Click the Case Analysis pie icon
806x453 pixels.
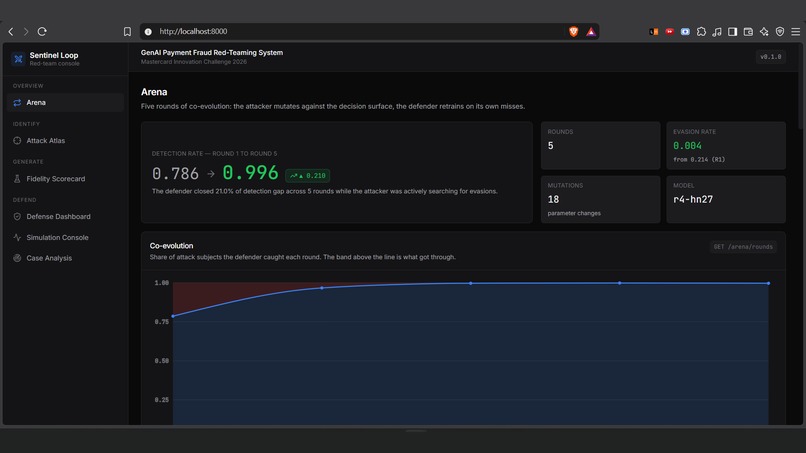point(17,258)
